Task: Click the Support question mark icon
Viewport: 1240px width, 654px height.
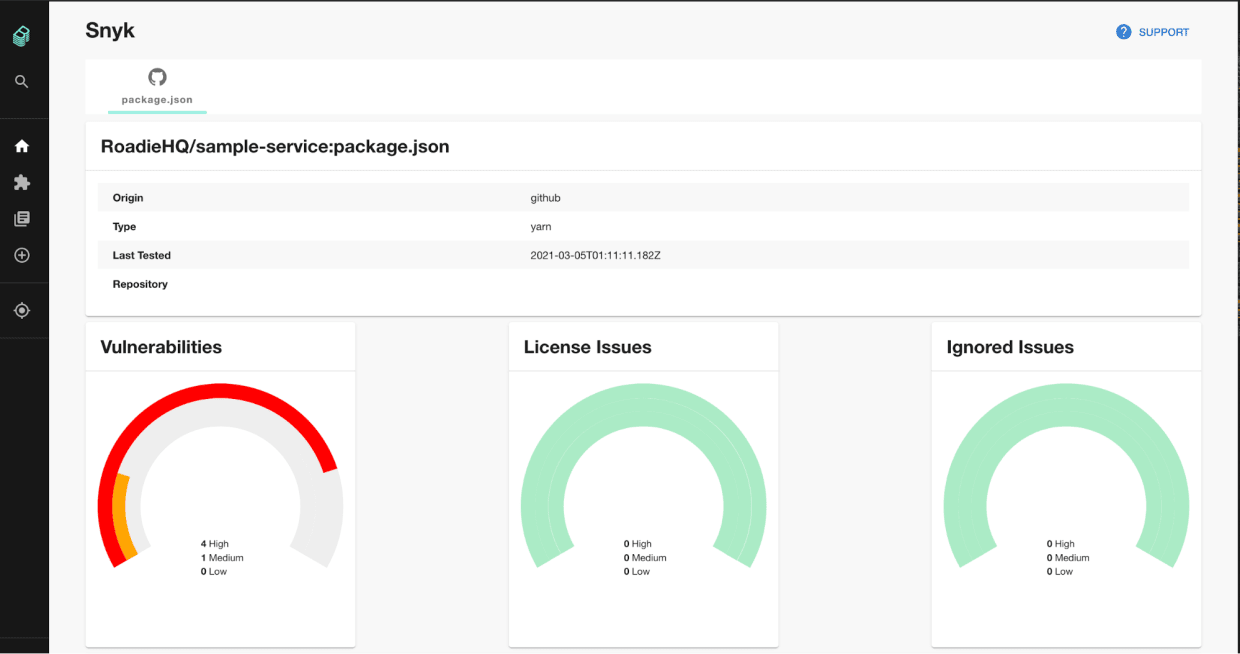Action: tap(1124, 32)
